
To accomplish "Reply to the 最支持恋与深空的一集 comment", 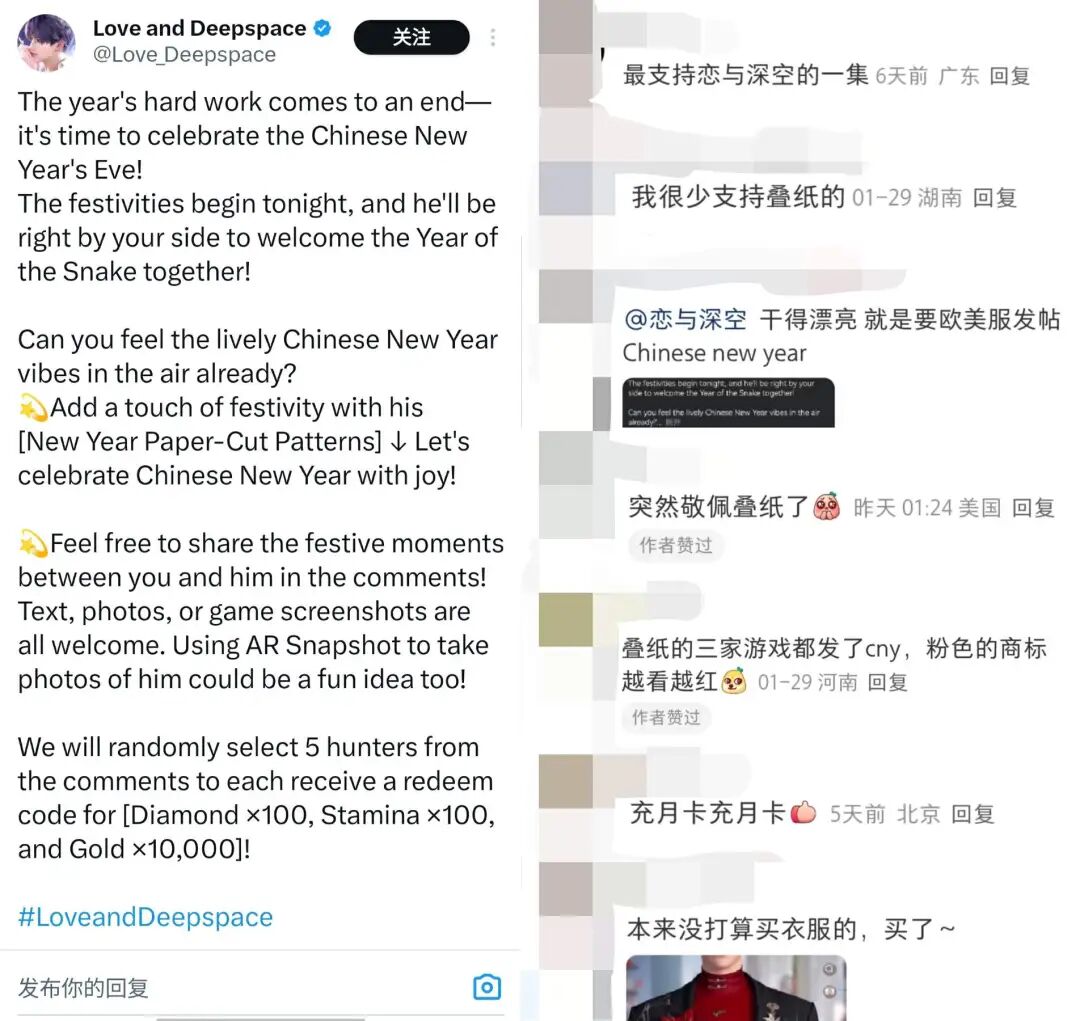I will 1009,76.
